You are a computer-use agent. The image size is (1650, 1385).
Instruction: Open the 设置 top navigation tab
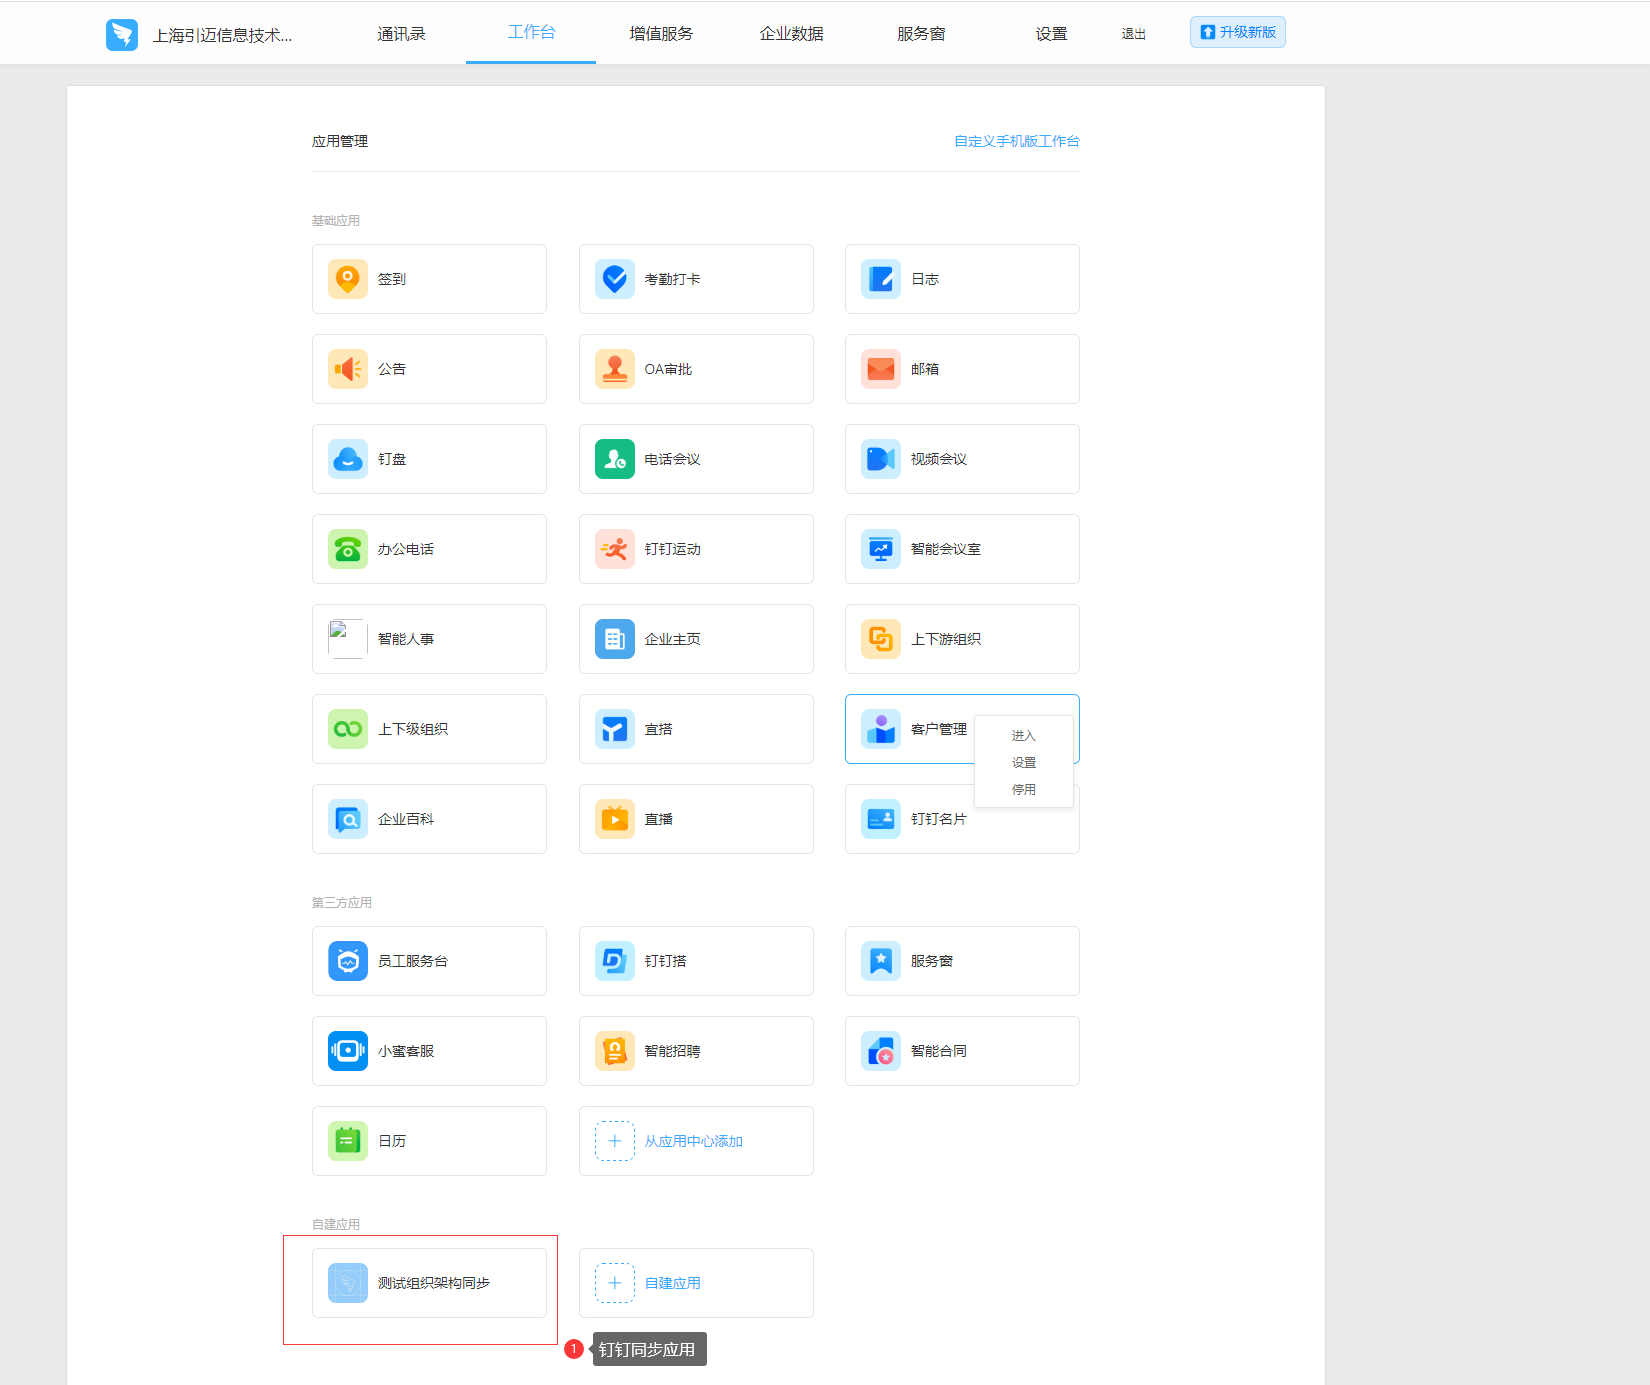(x=1051, y=34)
